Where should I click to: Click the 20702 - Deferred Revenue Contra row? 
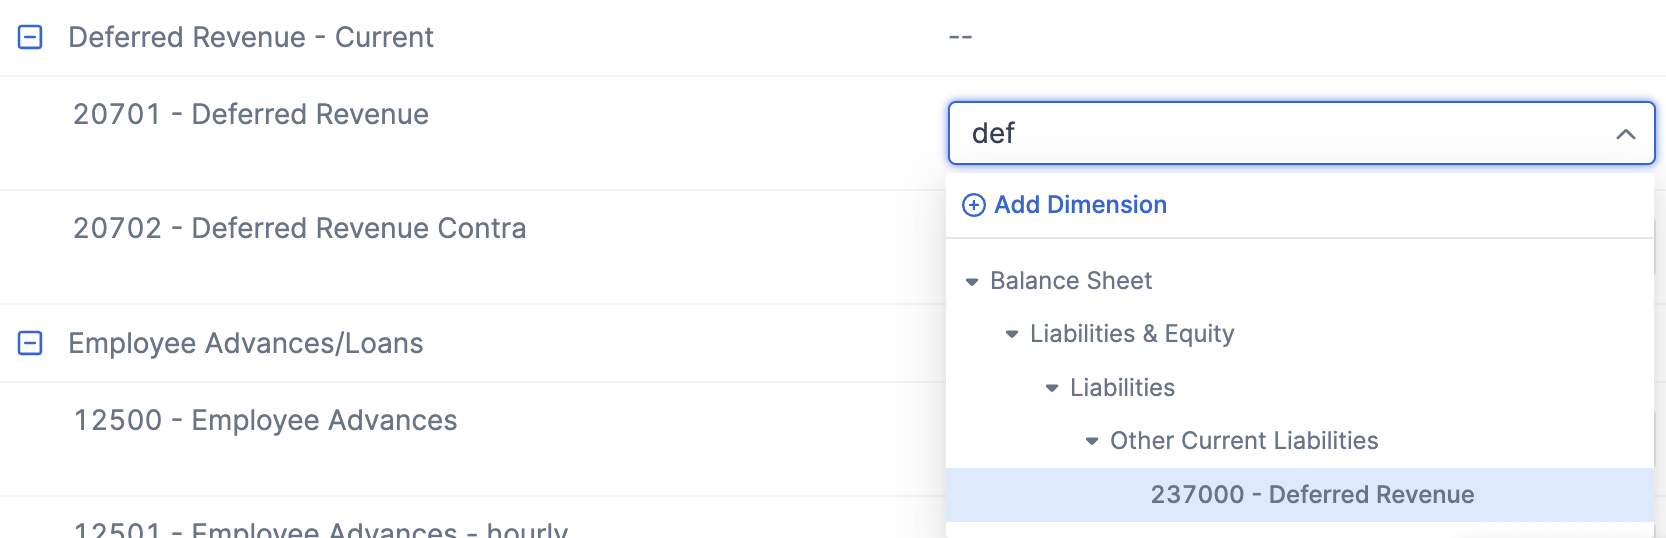pyautogui.click(x=472, y=247)
